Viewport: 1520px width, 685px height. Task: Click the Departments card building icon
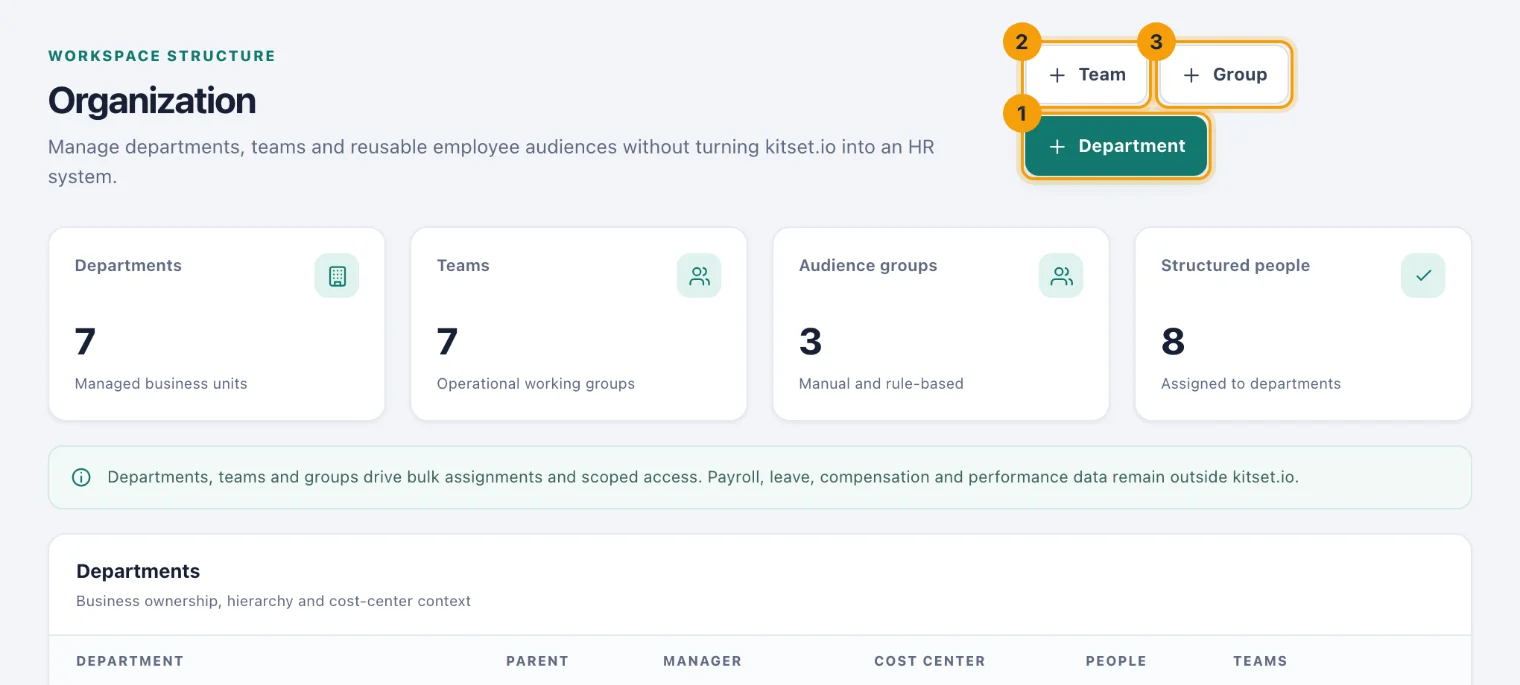coord(337,276)
